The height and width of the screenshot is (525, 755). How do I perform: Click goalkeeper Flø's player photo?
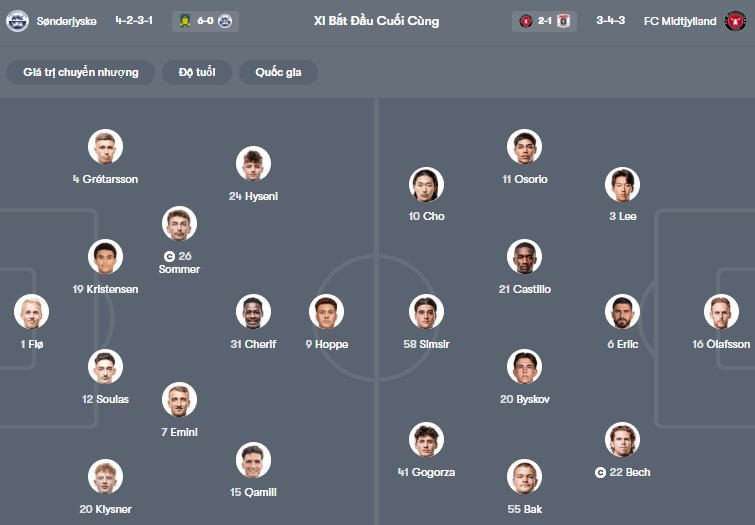(x=32, y=312)
